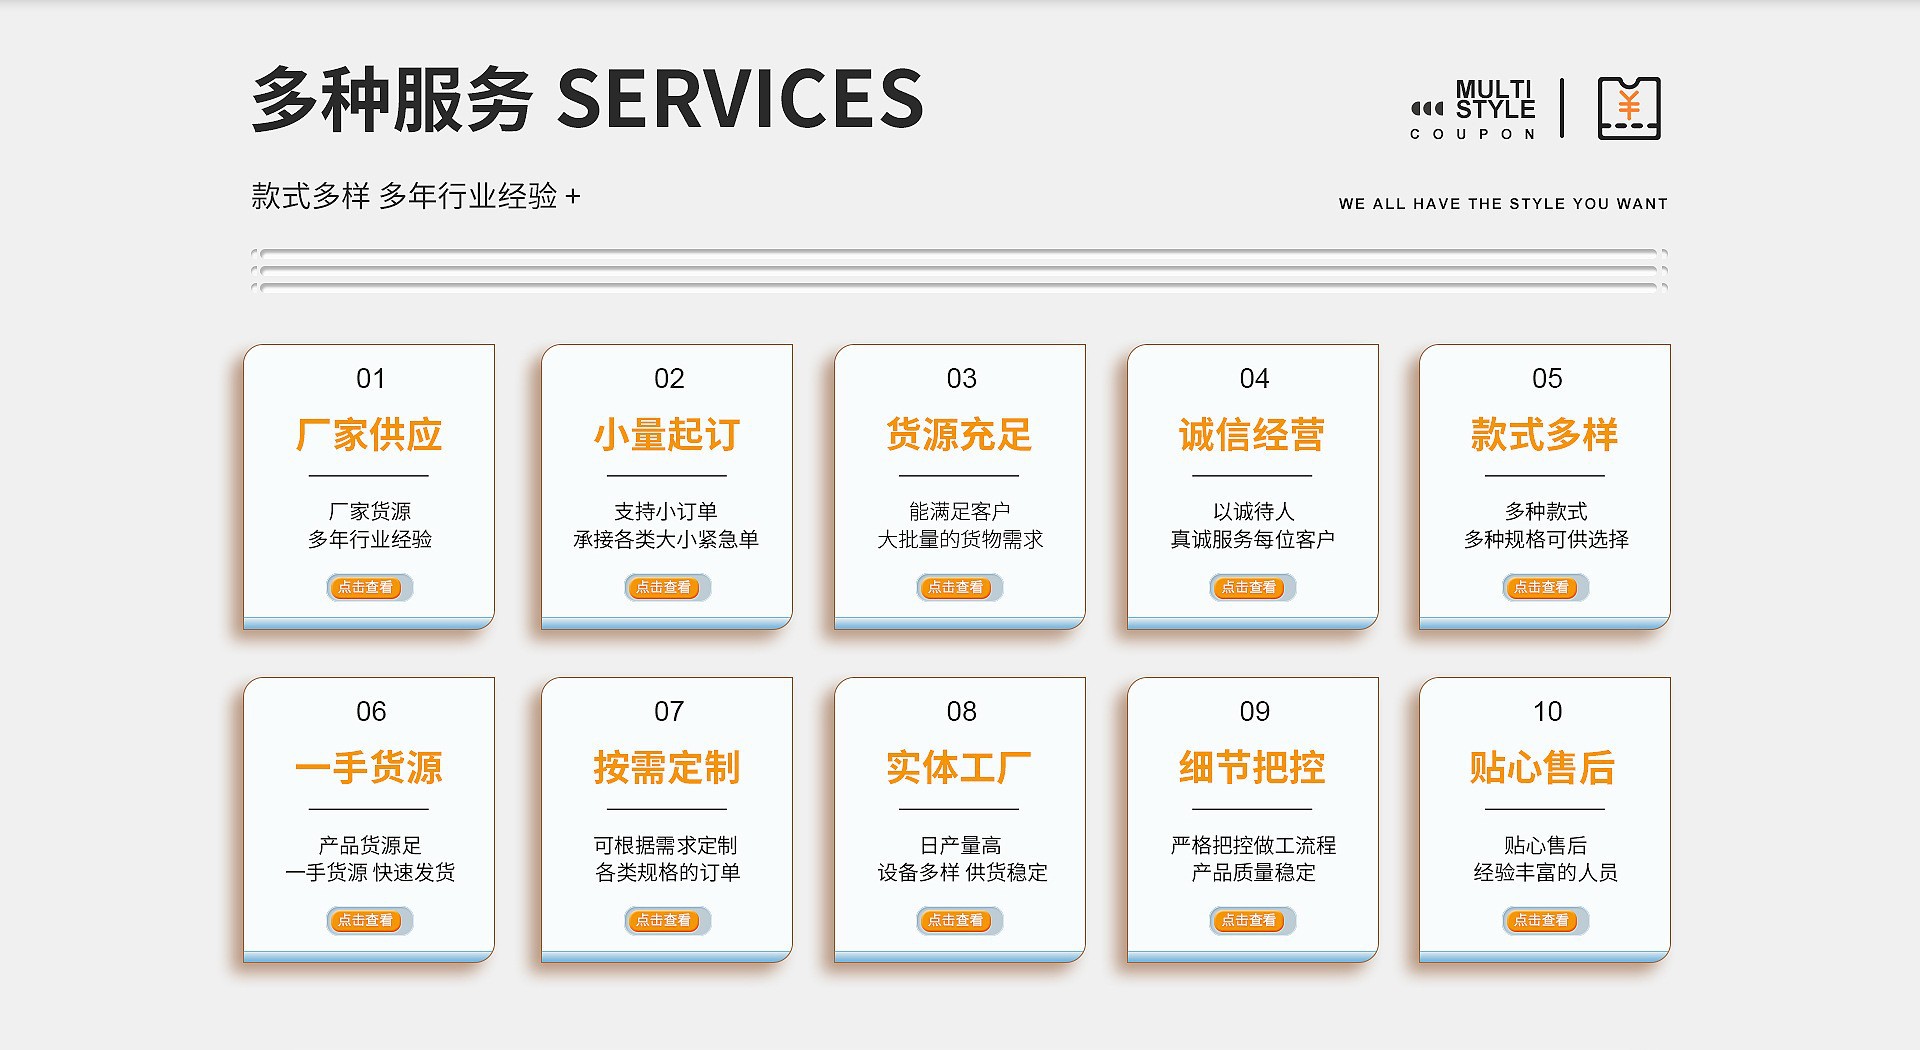The image size is (1920, 1050).
Task: Click the text 承接各类大小紧急单
Action: [x=666, y=540]
